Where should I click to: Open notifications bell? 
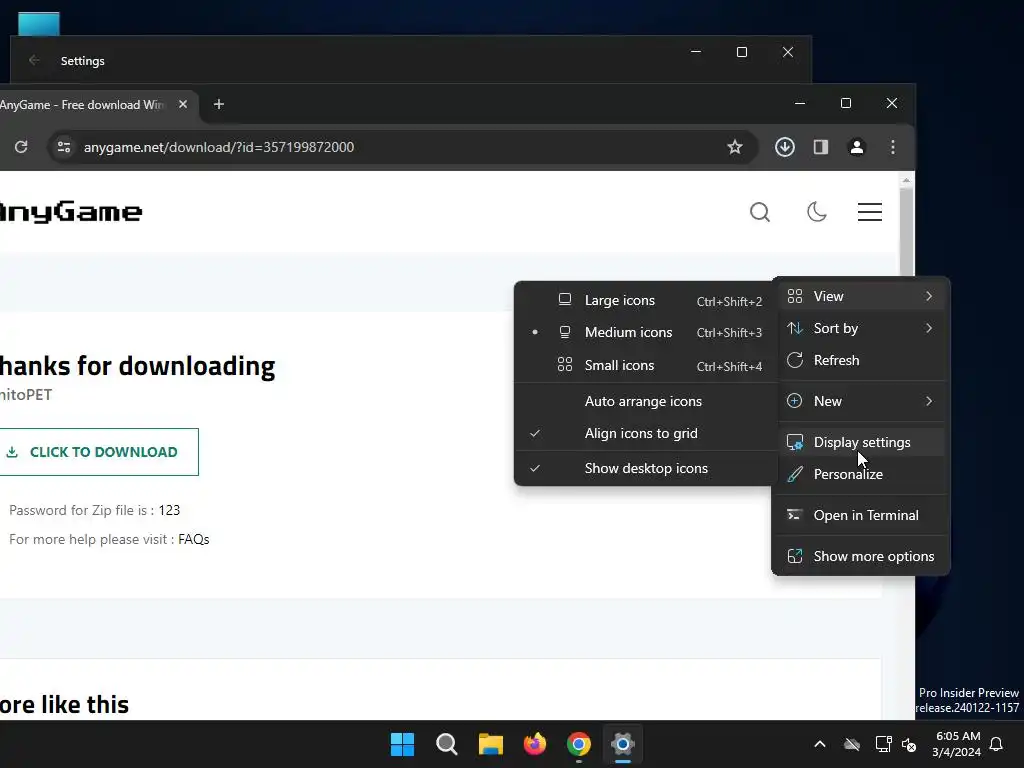pos(997,744)
